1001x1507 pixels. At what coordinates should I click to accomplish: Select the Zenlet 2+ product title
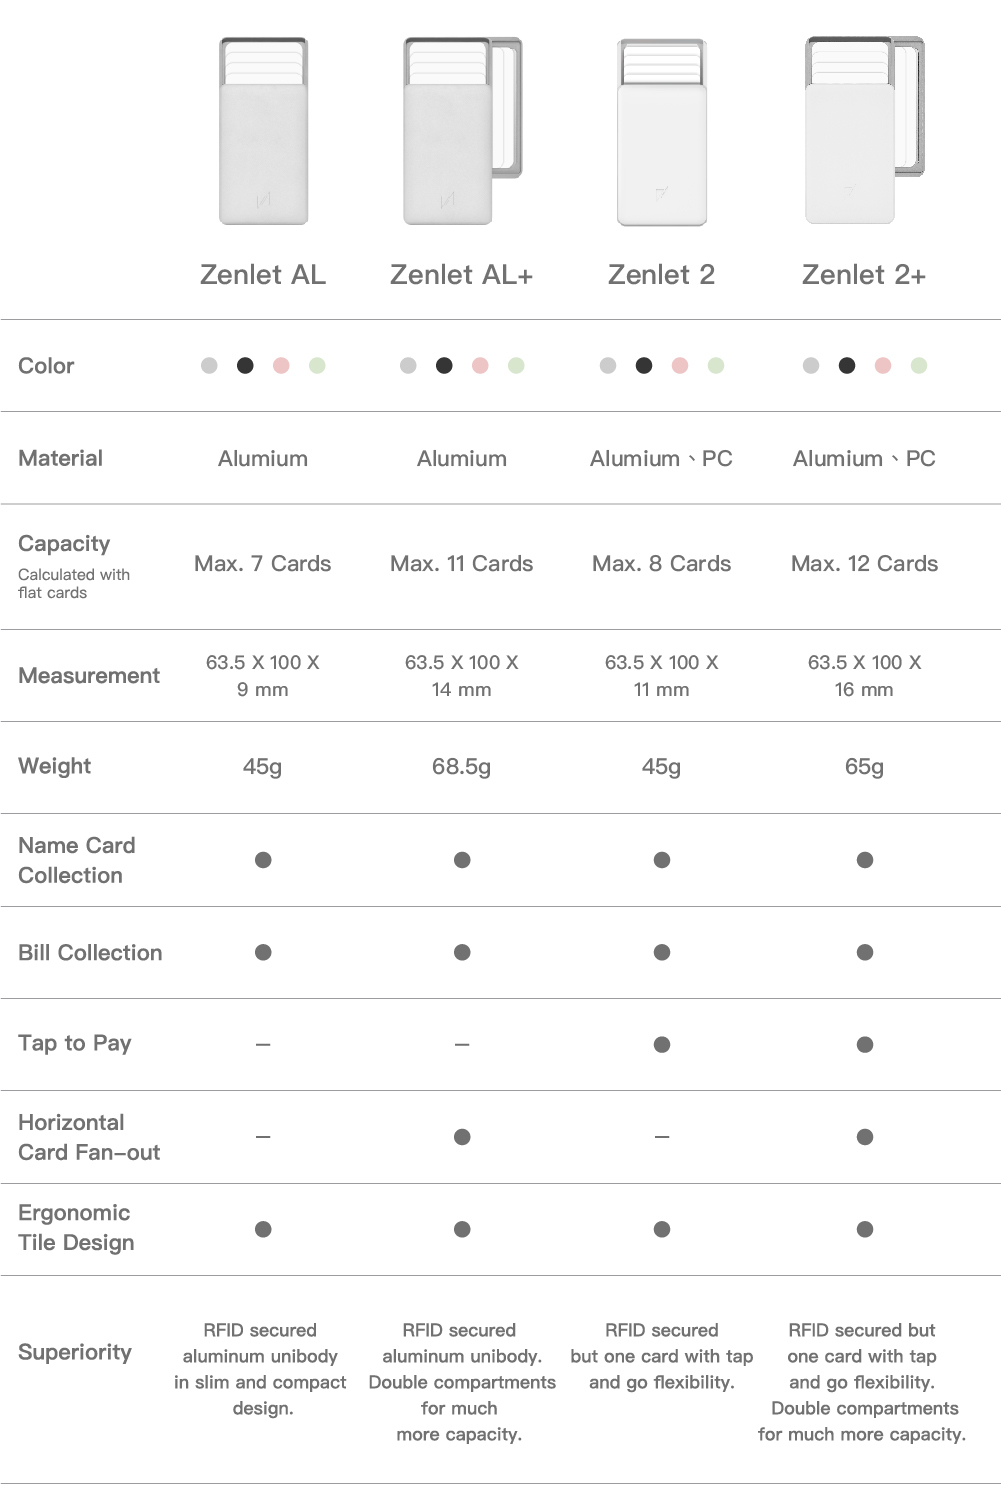[864, 275]
